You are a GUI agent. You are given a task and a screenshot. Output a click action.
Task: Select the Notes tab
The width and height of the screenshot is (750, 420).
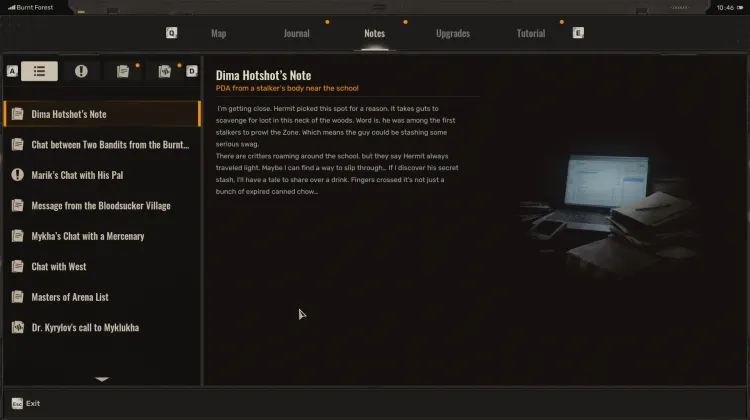[x=375, y=33]
